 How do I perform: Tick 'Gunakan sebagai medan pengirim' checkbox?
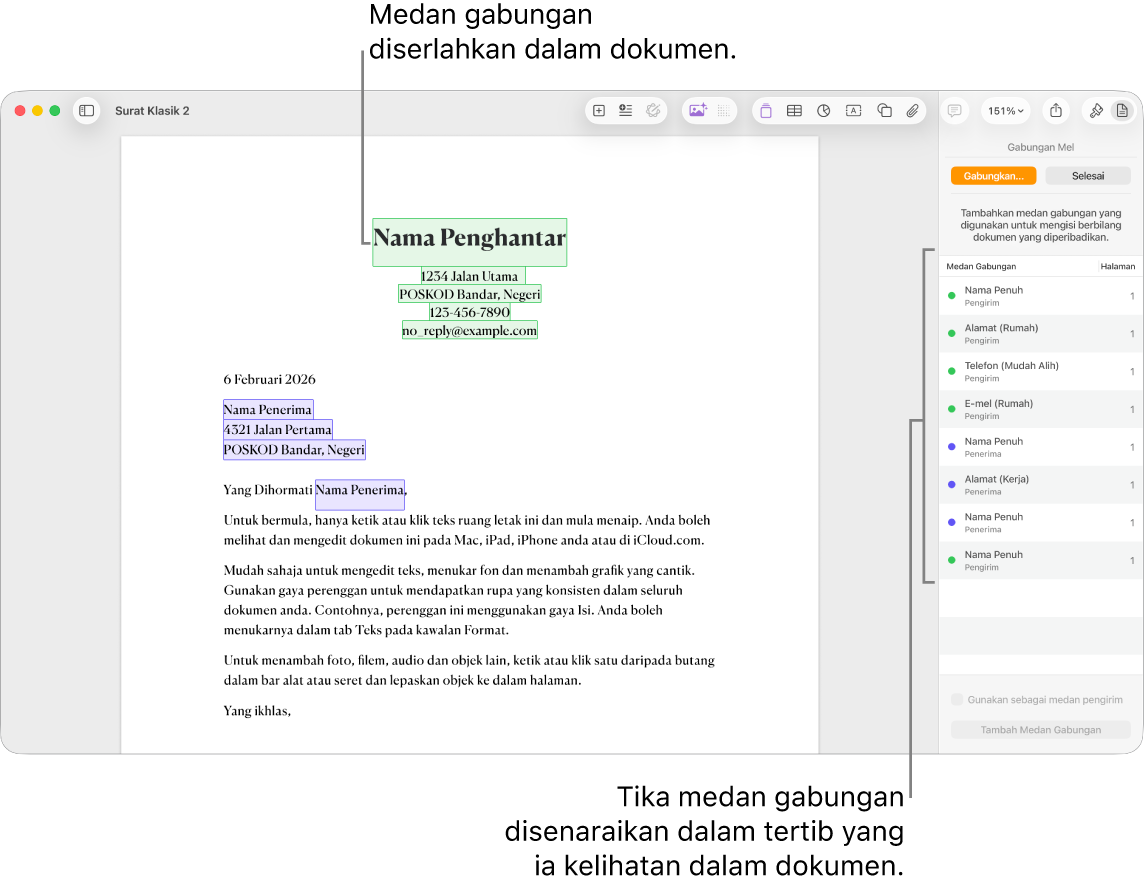[x=957, y=700]
